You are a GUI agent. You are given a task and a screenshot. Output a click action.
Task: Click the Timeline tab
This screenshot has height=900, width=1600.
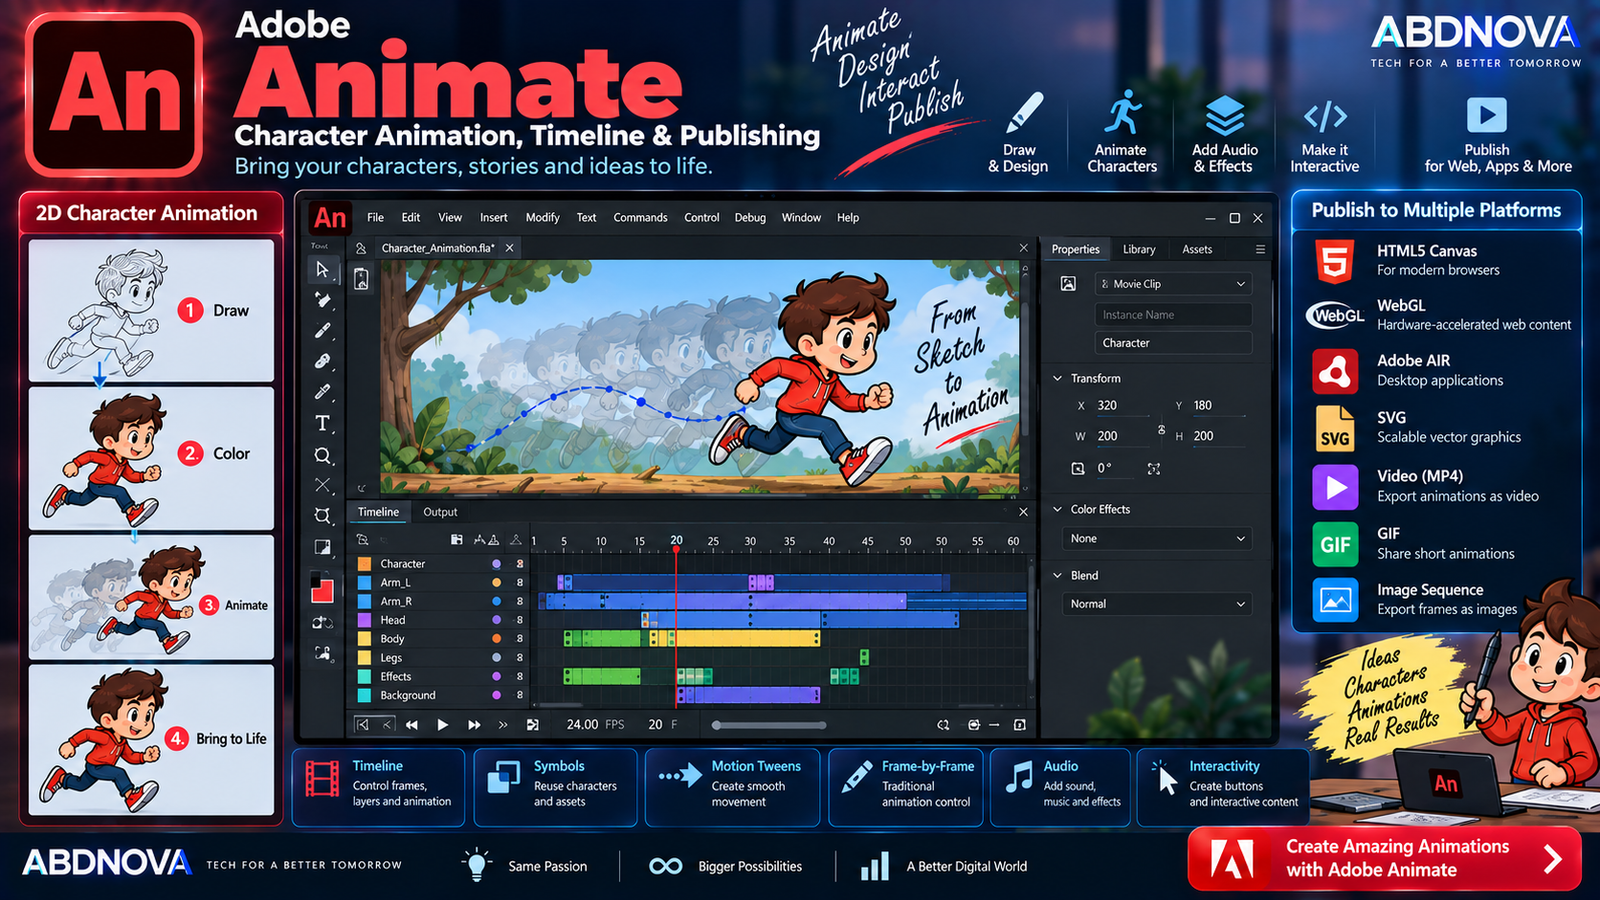click(x=378, y=512)
